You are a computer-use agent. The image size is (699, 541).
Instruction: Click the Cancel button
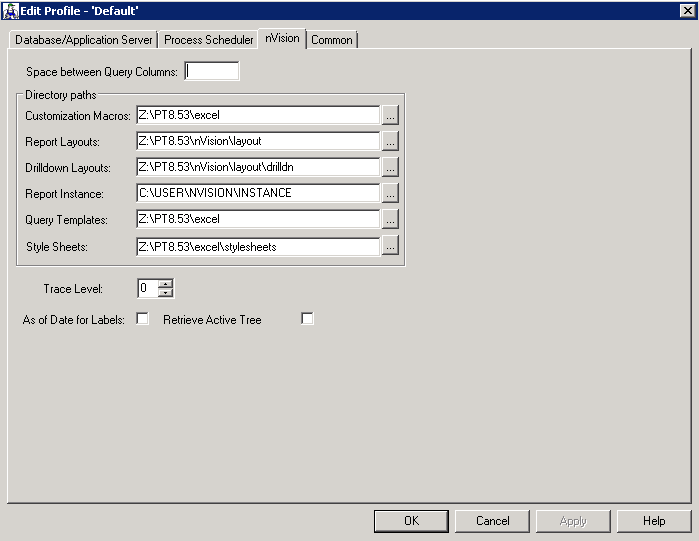pyautogui.click(x=492, y=521)
